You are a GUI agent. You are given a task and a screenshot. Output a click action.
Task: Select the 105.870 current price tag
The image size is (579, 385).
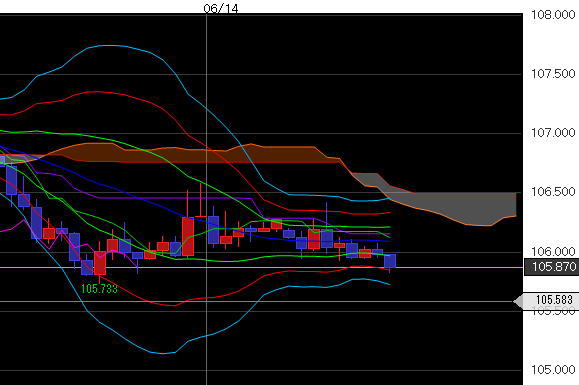551,267
